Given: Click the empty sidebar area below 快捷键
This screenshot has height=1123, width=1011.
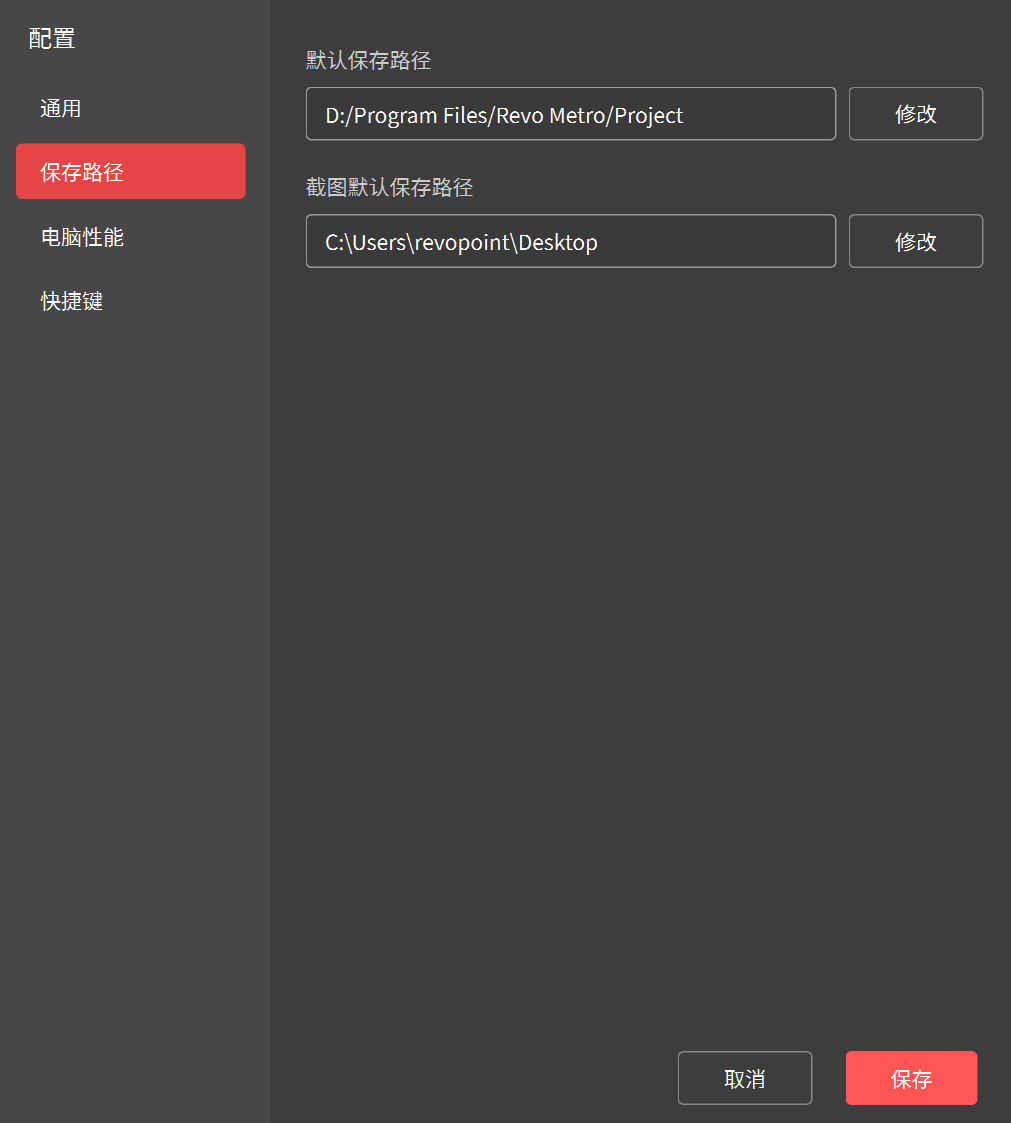Looking at the screenshot, I should (x=134, y=650).
